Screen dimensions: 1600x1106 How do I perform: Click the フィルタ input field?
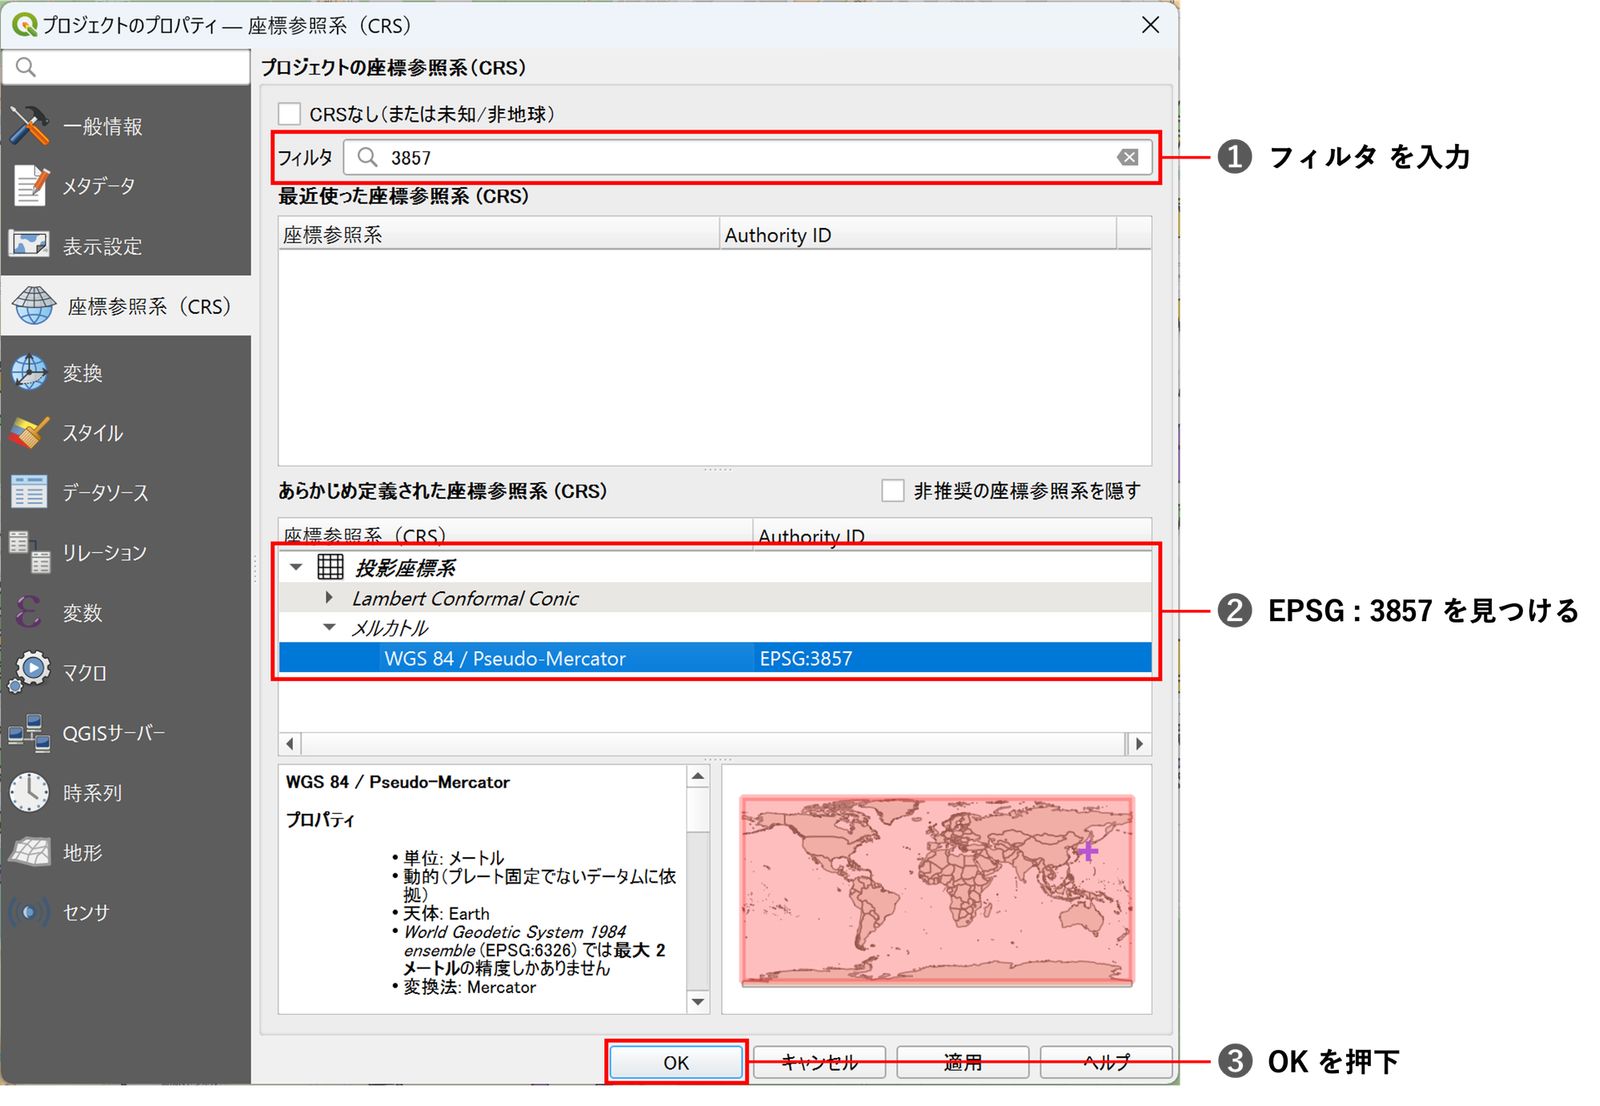747,157
